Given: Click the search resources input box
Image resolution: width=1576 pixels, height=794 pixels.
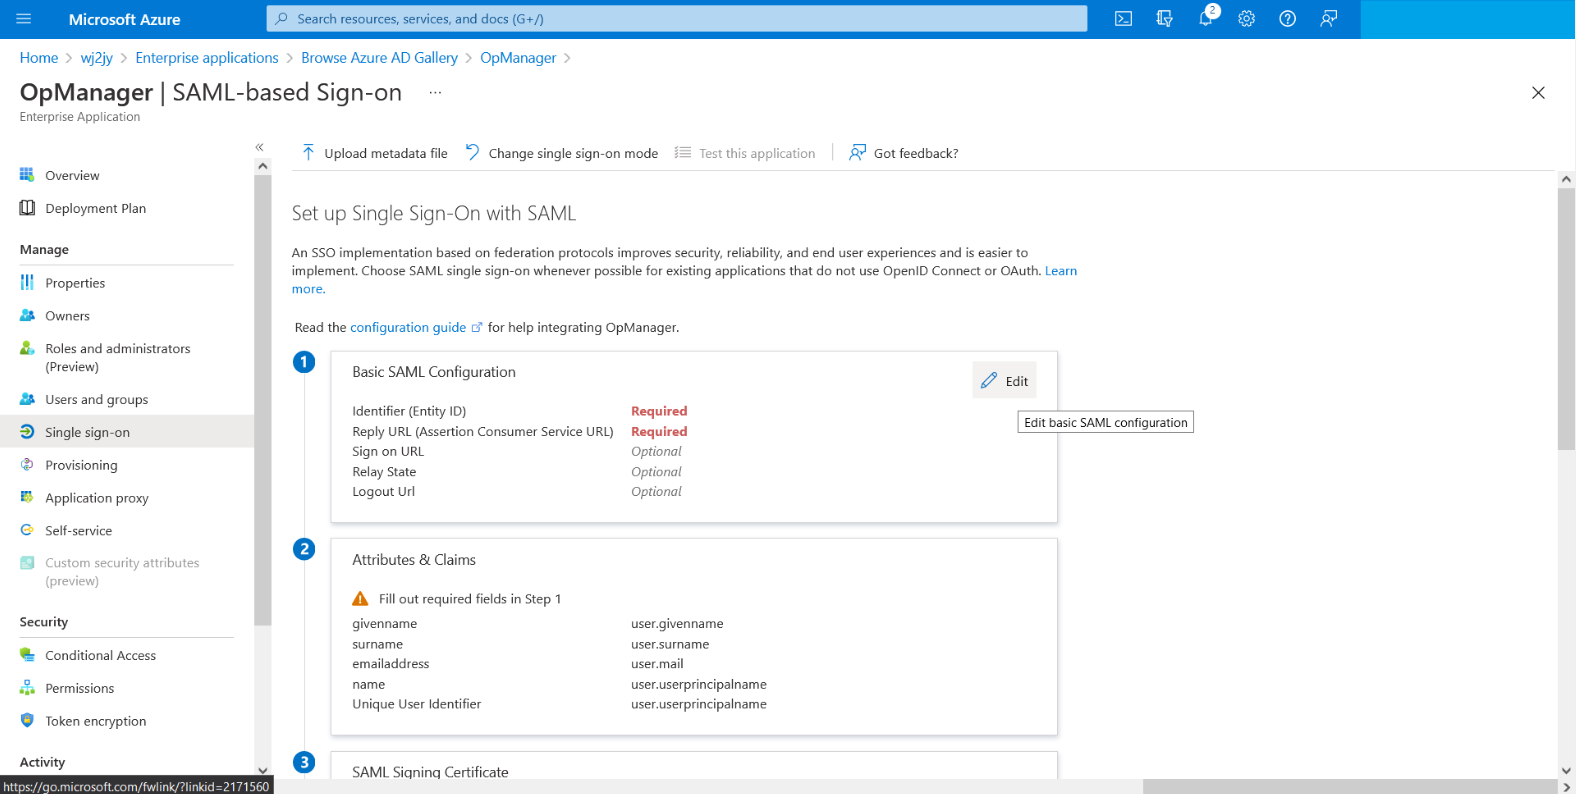Looking at the screenshot, I should (677, 19).
